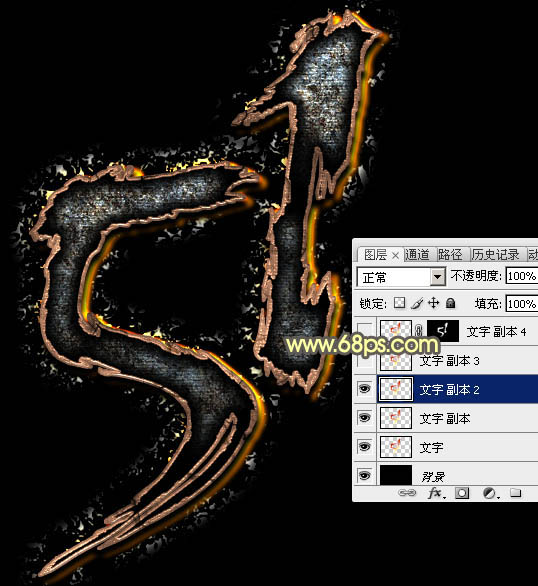This screenshot has height=586, width=538.
Task: Hide the 文字 layer
Action: (x=365, y=447)
